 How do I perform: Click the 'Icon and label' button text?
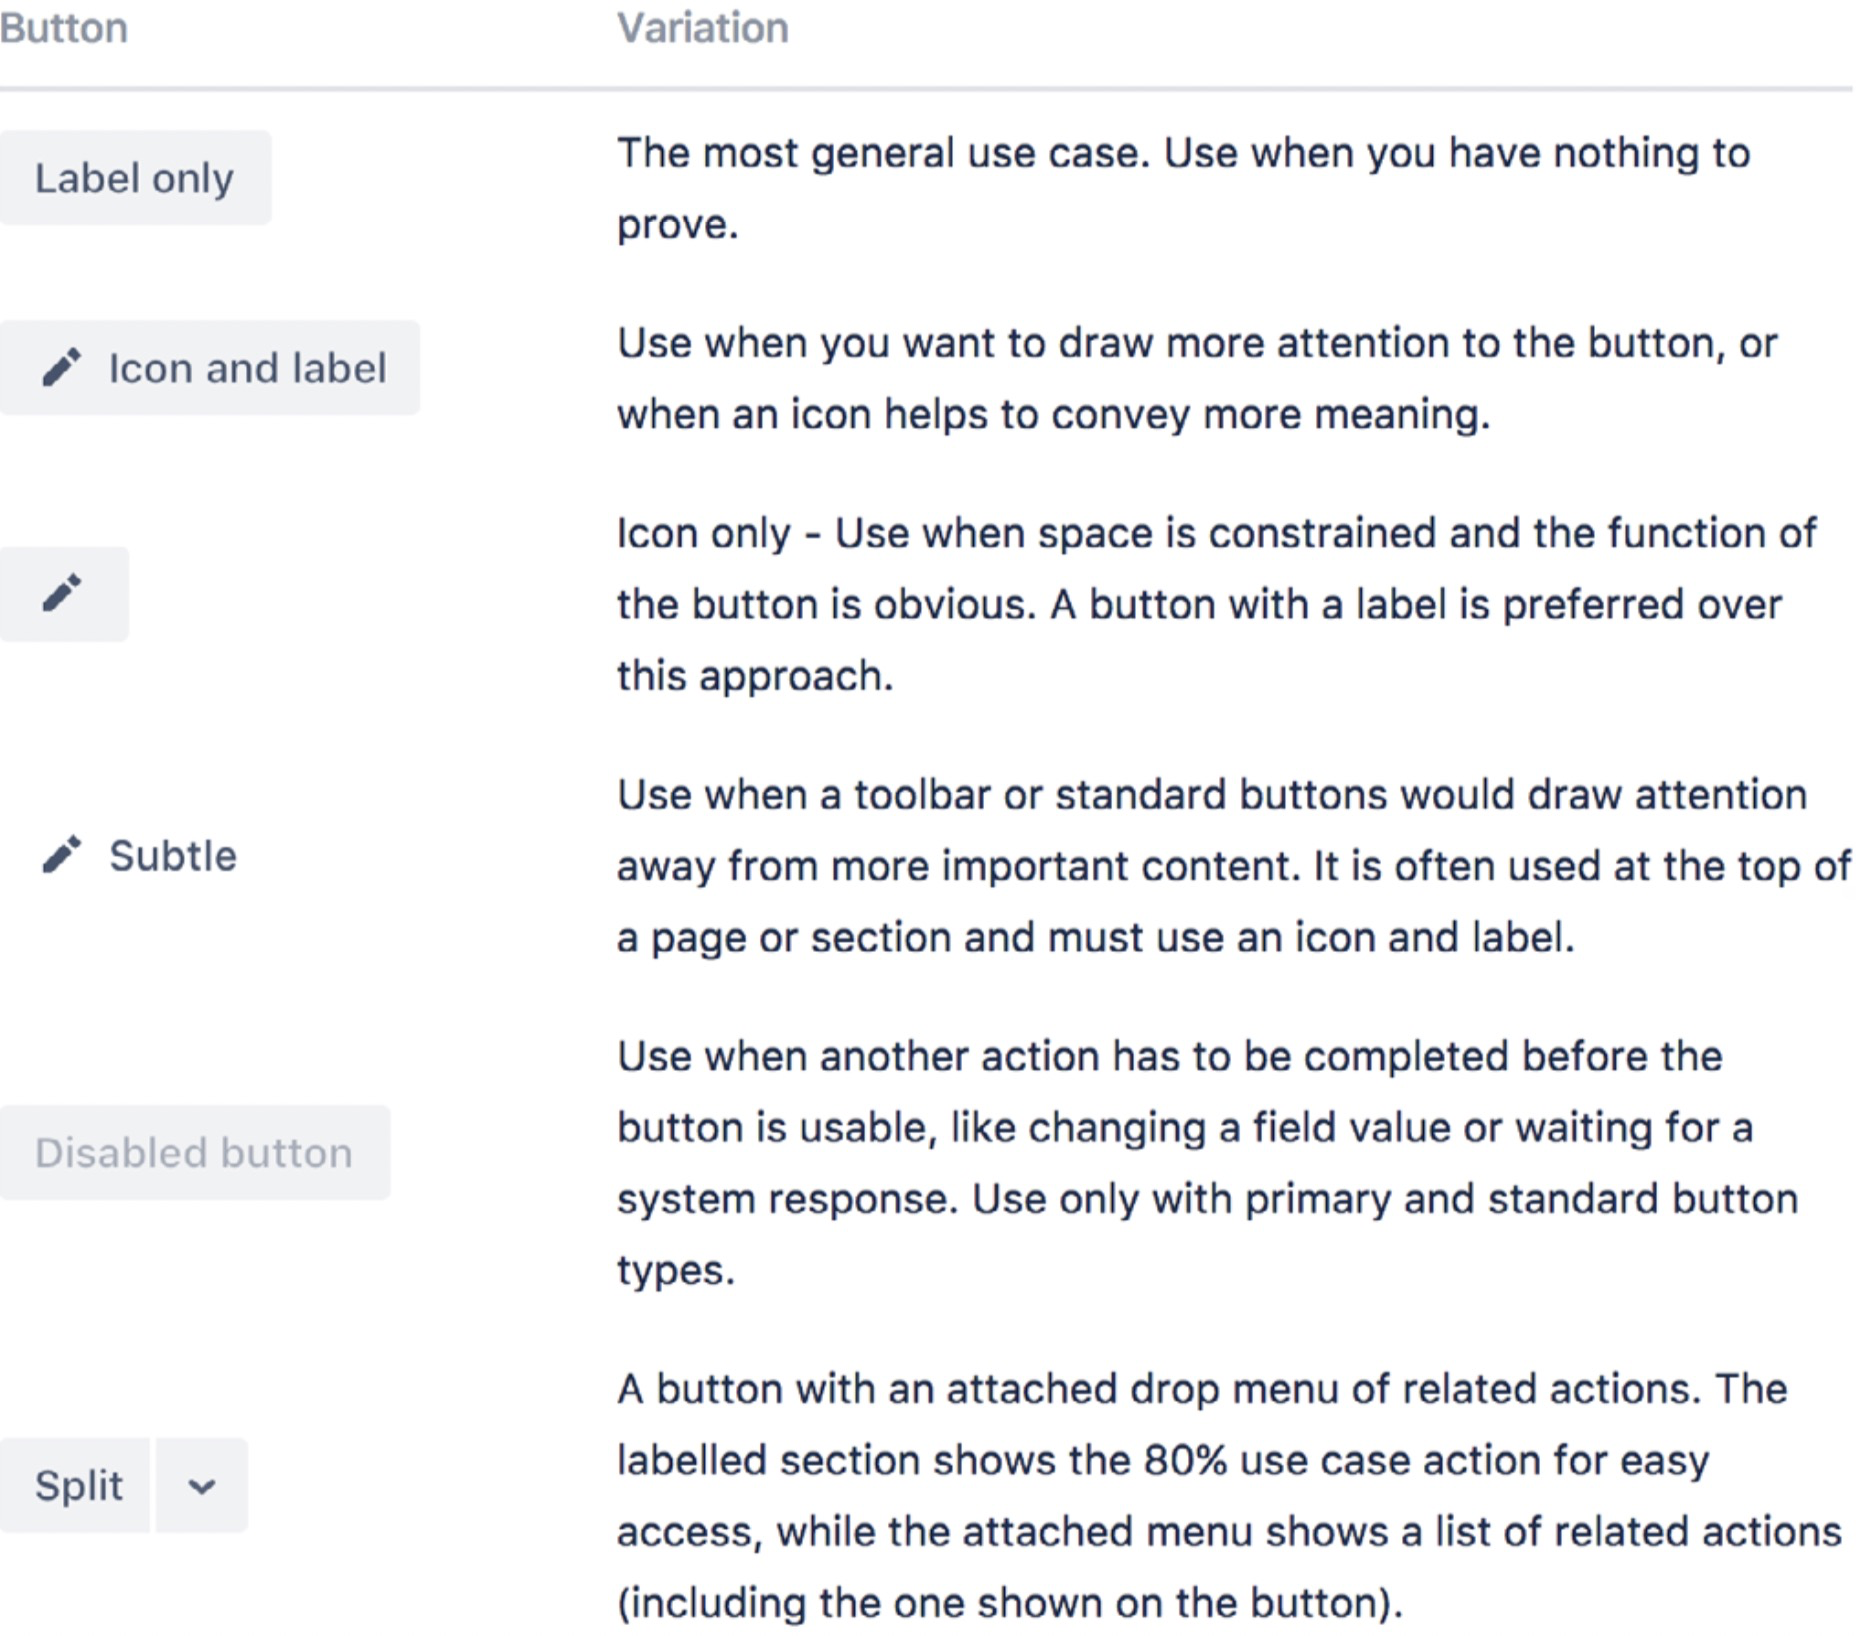247,368
